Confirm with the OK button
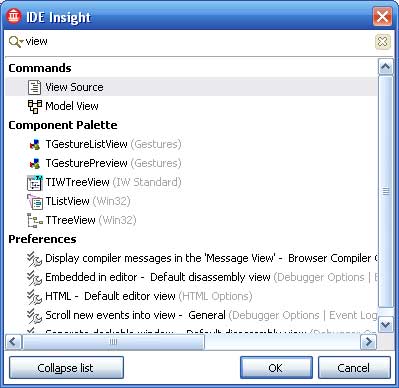399x388 pixels. (276, 368)
